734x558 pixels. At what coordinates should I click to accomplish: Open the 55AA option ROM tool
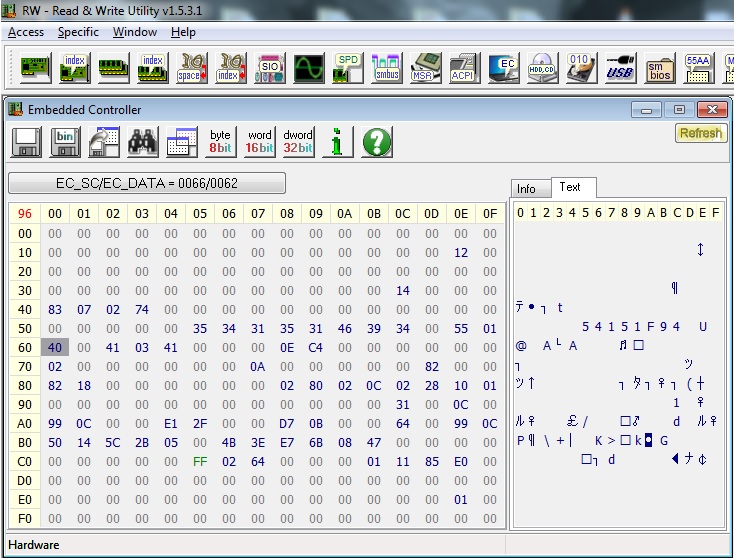(x=698, y=68)
